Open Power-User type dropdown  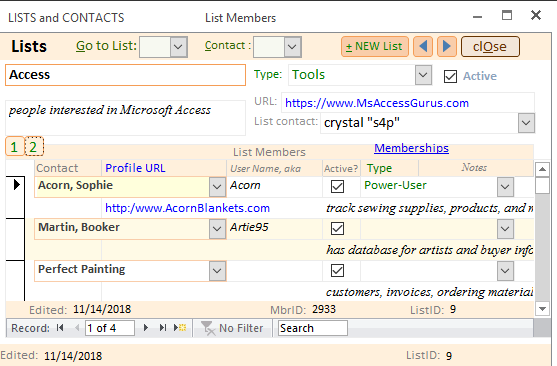pos(505,187)
